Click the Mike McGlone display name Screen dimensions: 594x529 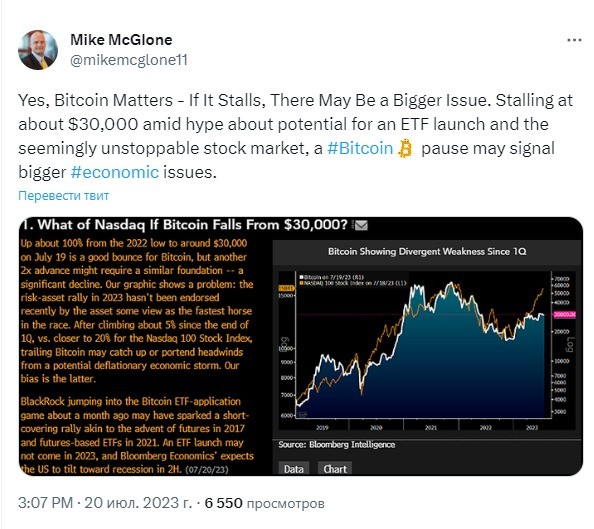[x=121, y=40]
